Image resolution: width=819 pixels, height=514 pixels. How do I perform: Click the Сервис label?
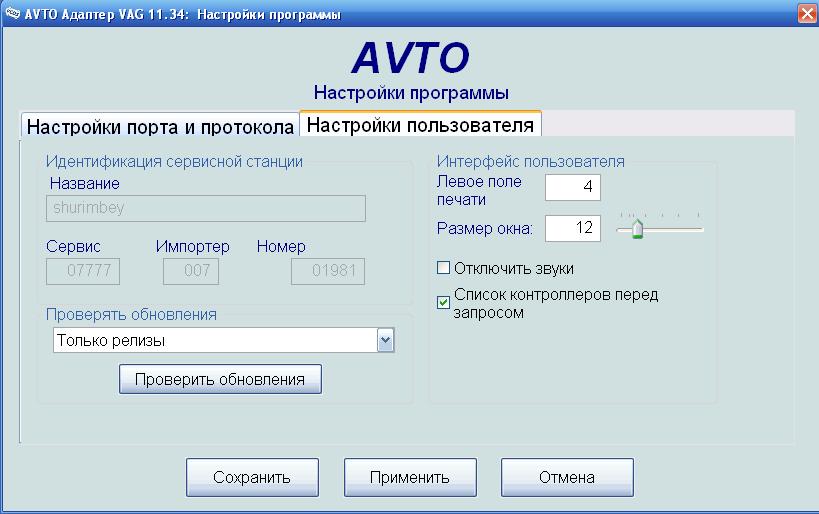click(73, 247)
